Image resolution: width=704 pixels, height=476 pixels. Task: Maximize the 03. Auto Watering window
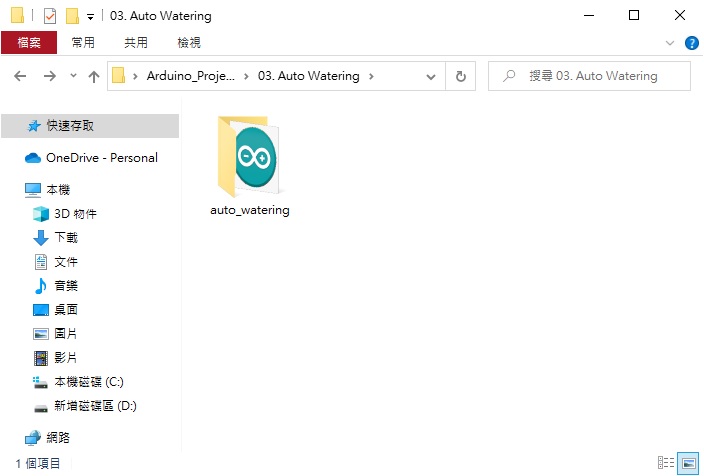[634, 16]
